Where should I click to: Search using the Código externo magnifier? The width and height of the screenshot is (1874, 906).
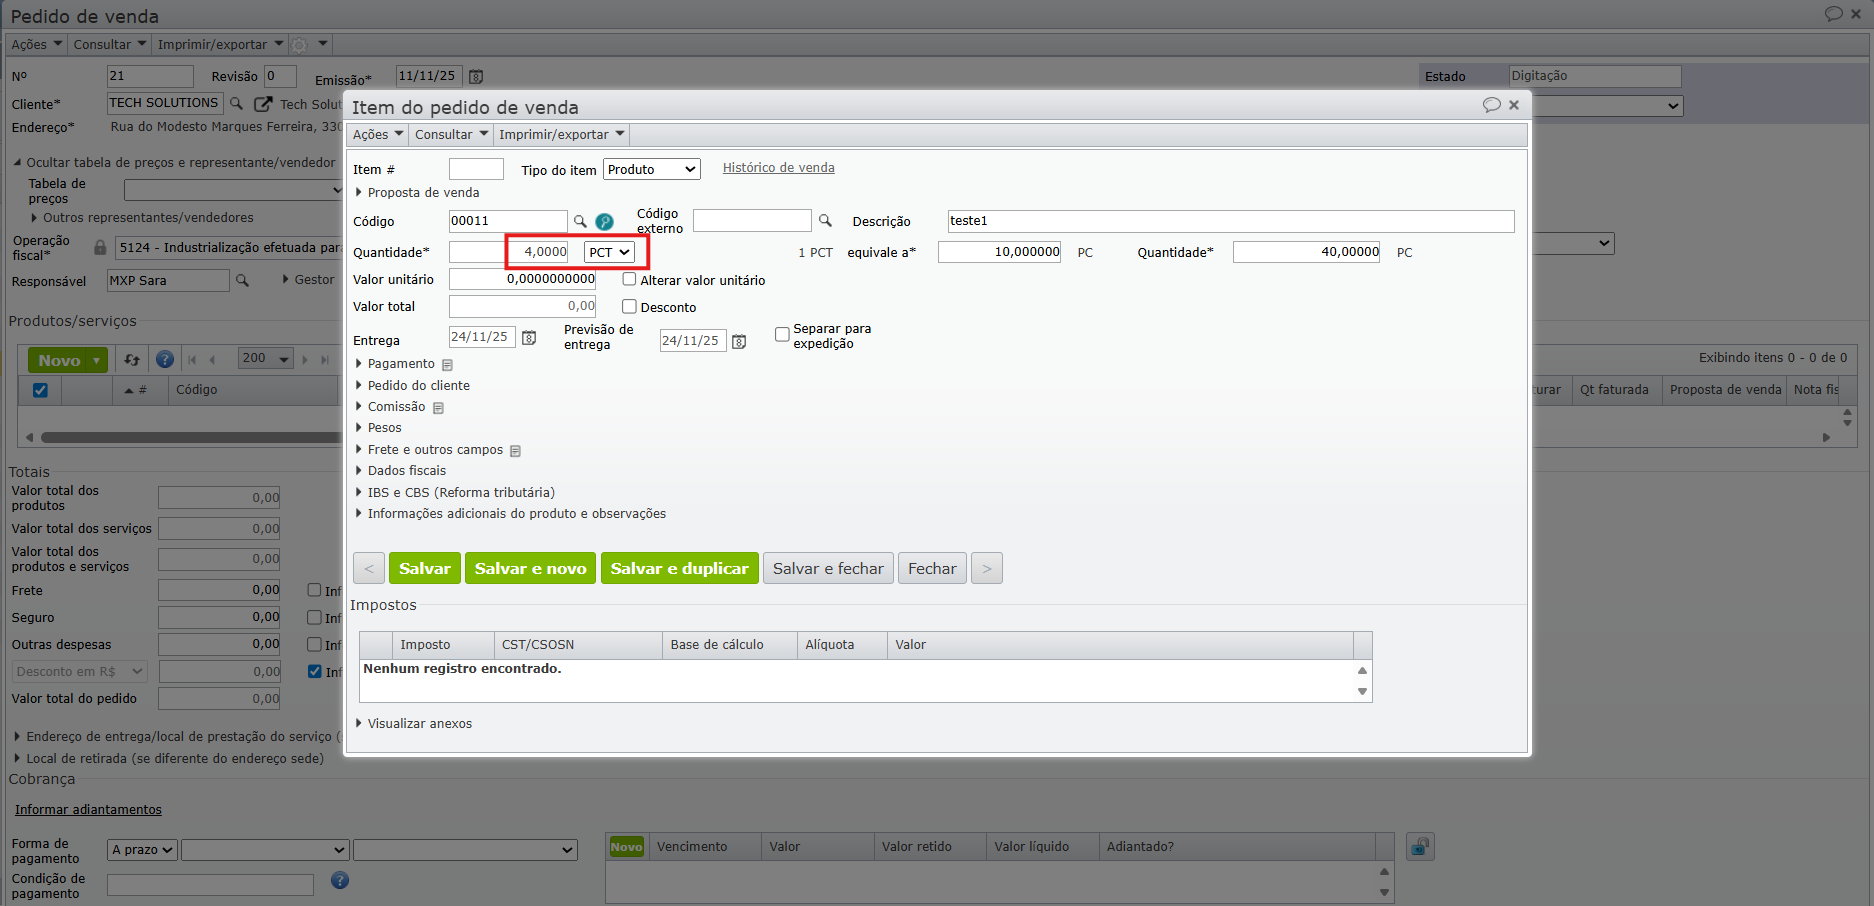pos(825,221)
